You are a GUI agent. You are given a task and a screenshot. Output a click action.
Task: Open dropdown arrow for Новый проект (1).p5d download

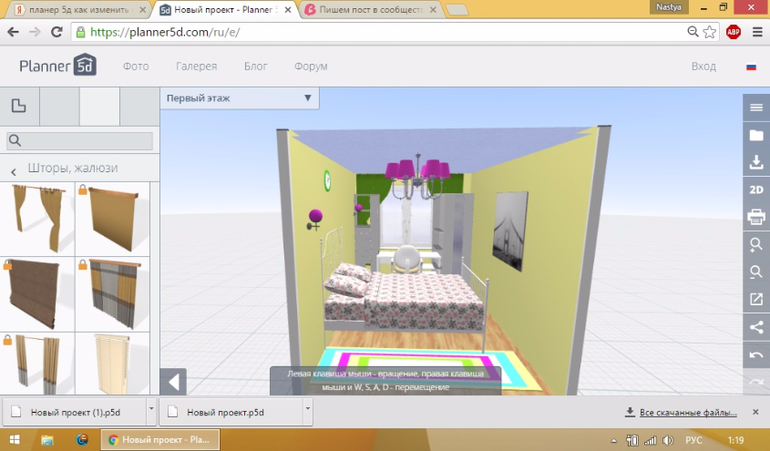pos(150,410)
